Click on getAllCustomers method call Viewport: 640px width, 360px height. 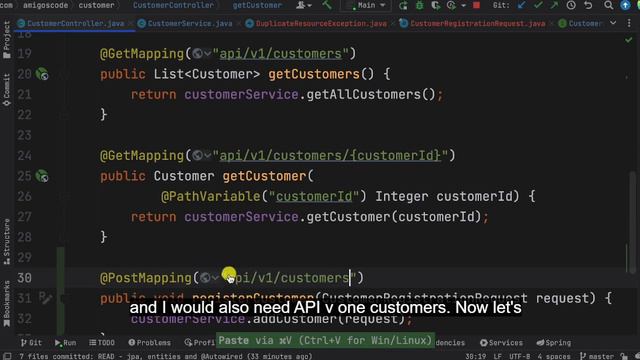pyautogui.click(x=363, y=95)
